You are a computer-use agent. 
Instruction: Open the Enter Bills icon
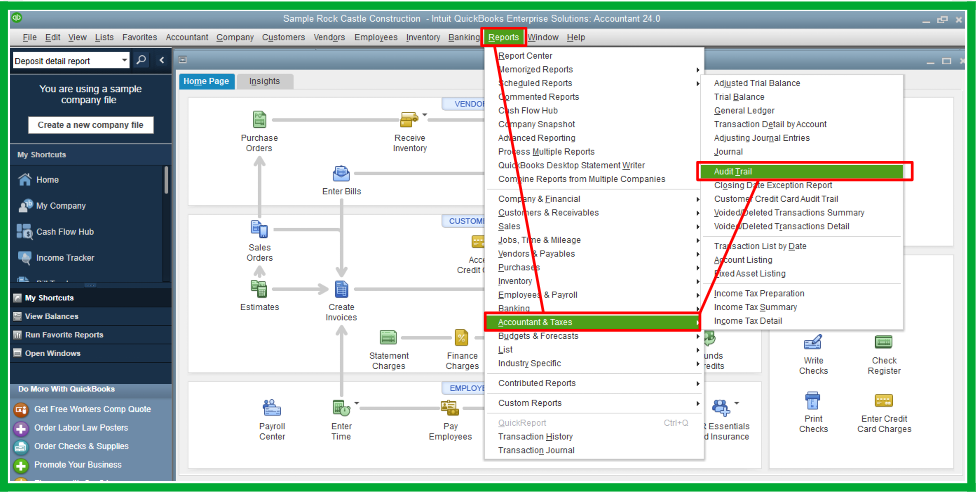pos(341,173)
